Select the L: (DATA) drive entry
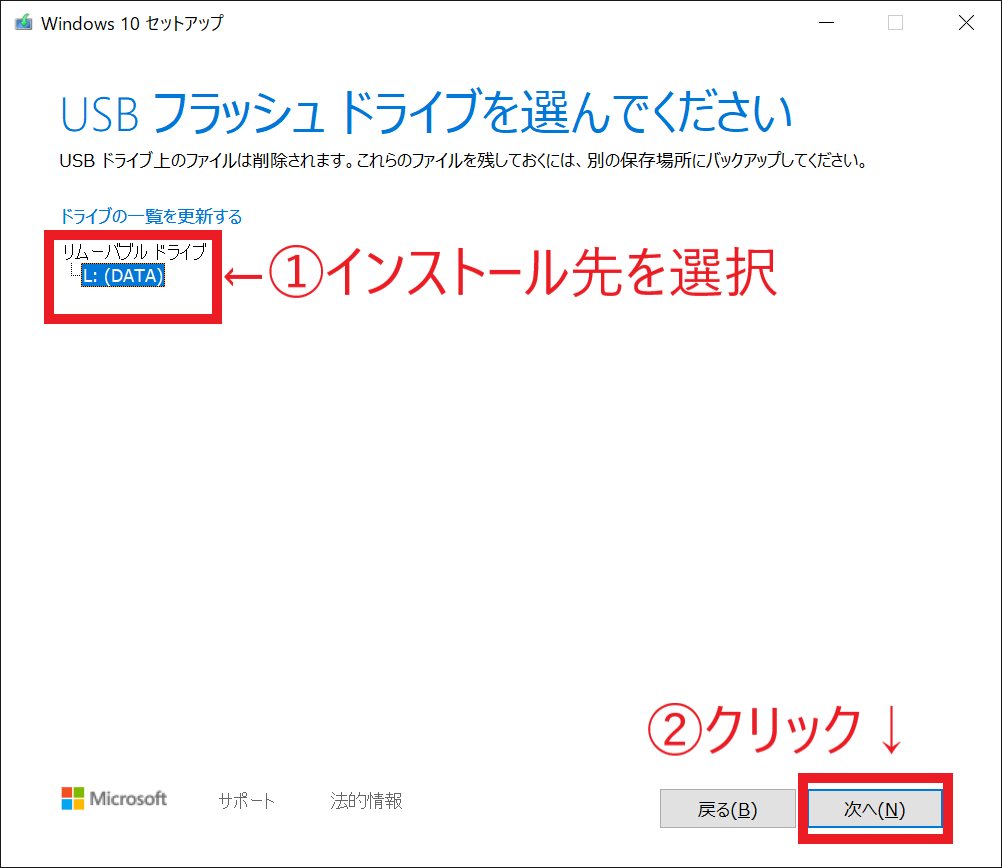This screenshot has width=1002, height=868. (123, 276)
